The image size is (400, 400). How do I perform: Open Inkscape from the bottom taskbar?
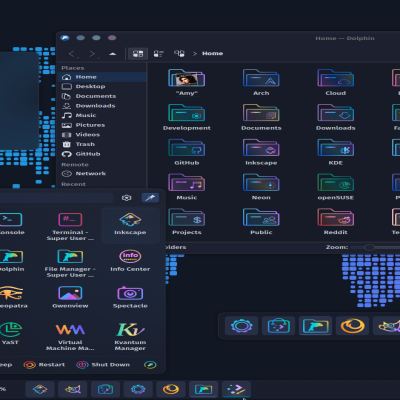coord(40,389)
